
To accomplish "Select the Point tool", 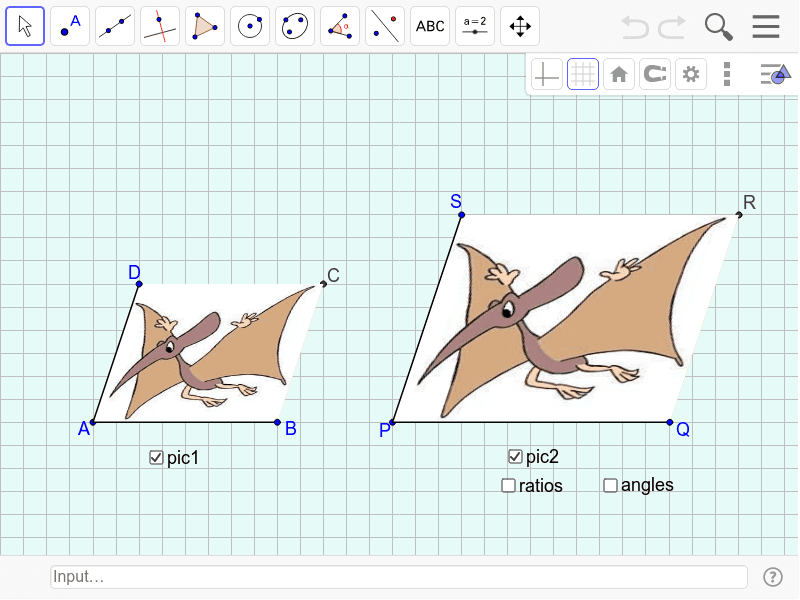I will pyautogui.click(x=70, y=26).
